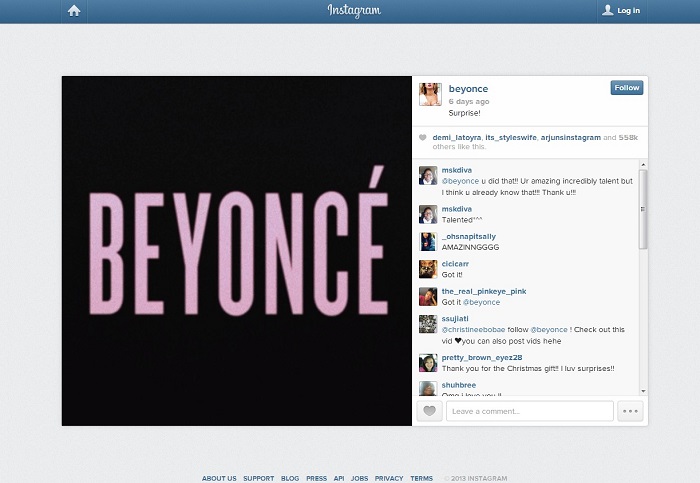
Task: Like the post with the heart button
Action: click(x=429, y=411)
